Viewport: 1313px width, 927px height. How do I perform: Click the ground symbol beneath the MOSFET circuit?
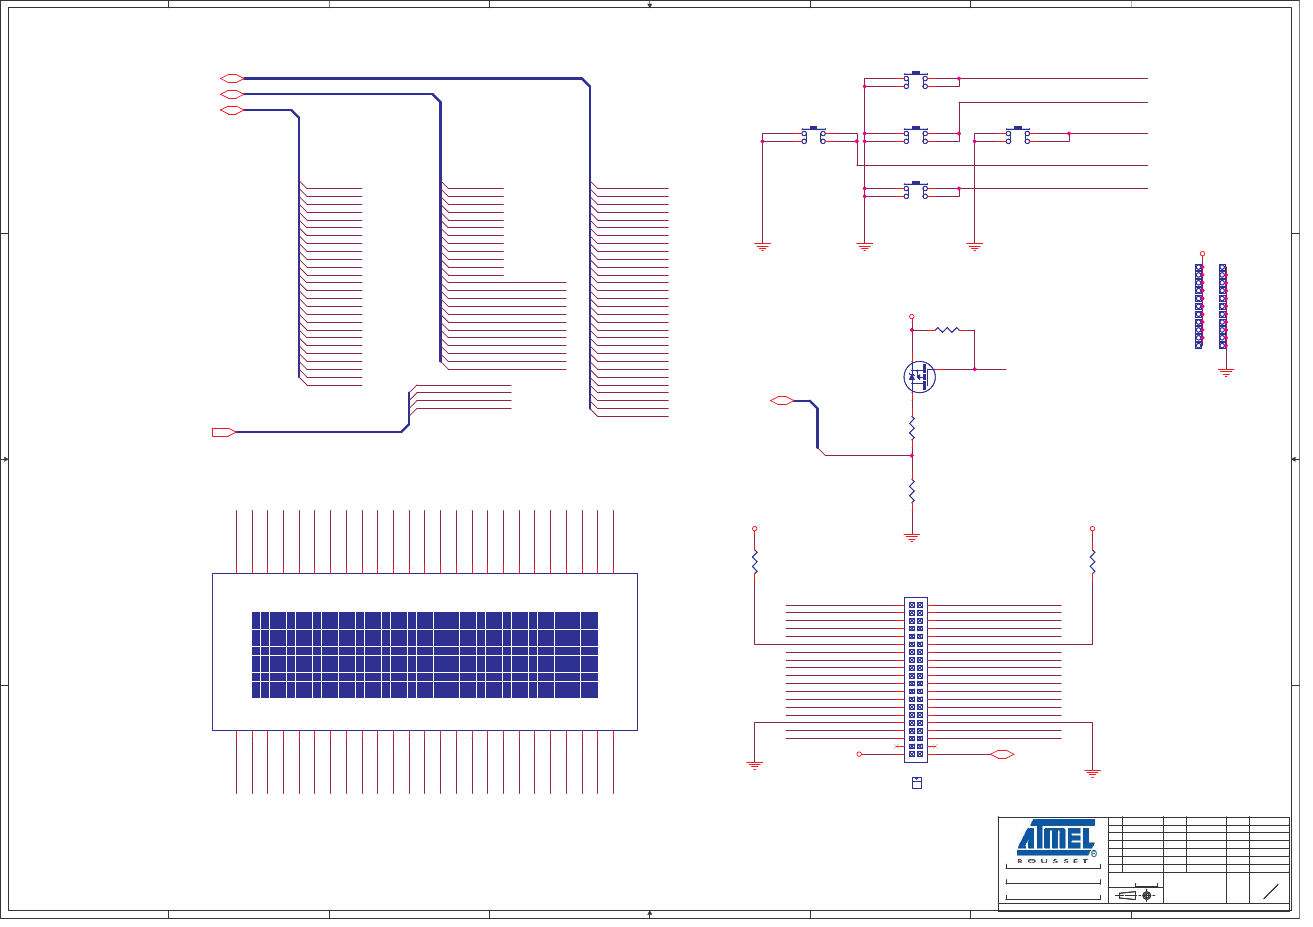tap(912, 537)
